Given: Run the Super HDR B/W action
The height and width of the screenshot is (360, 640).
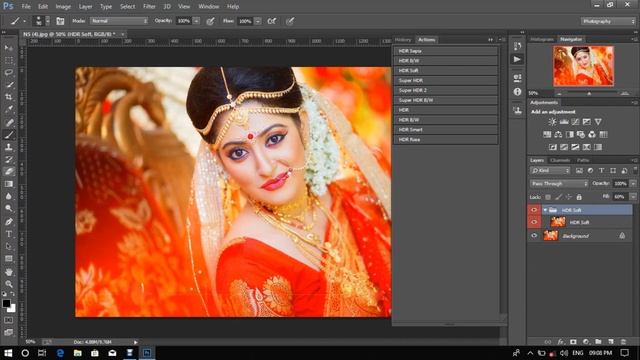Looking at the screenshot, I should [445, 100].
